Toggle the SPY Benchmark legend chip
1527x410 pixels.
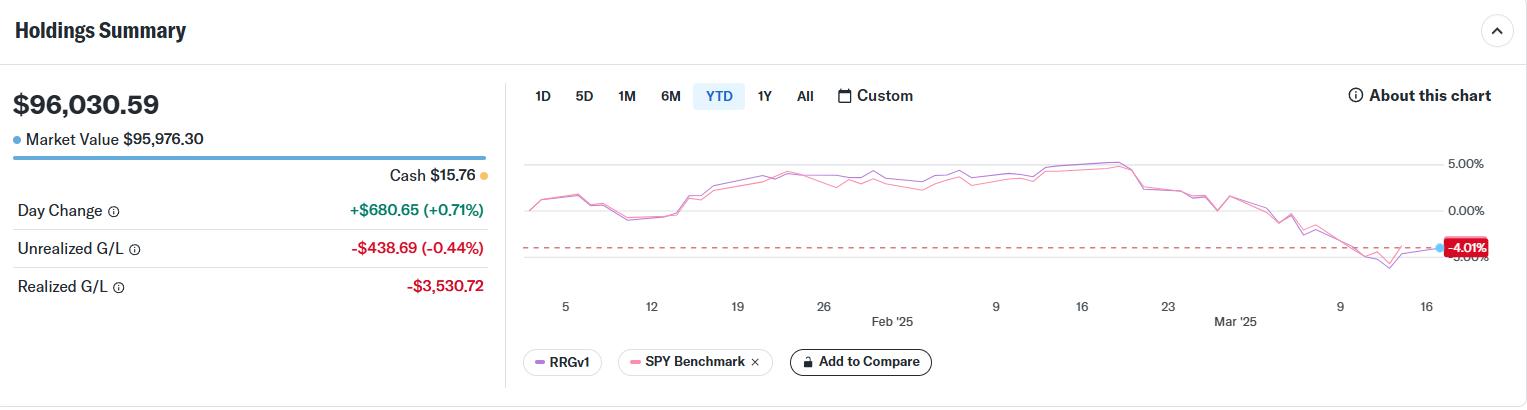click(x=688, y=362)
